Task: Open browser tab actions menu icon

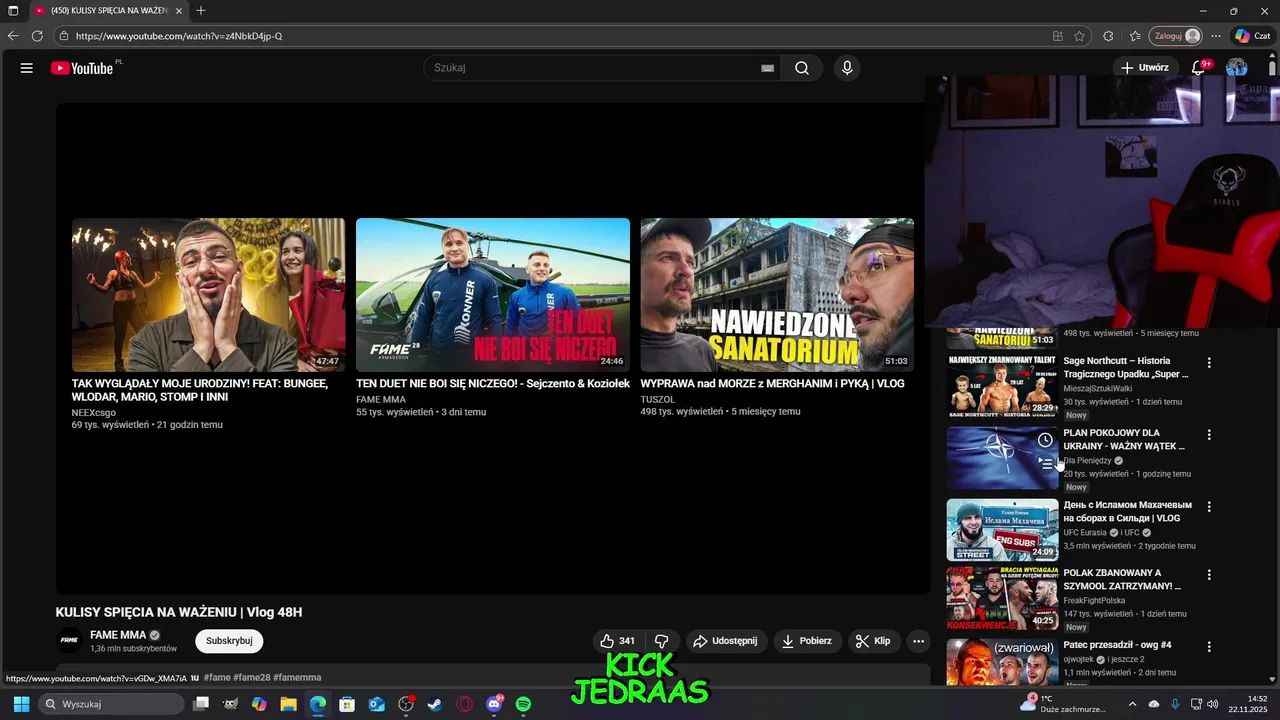Action: (x=13, y=10)
